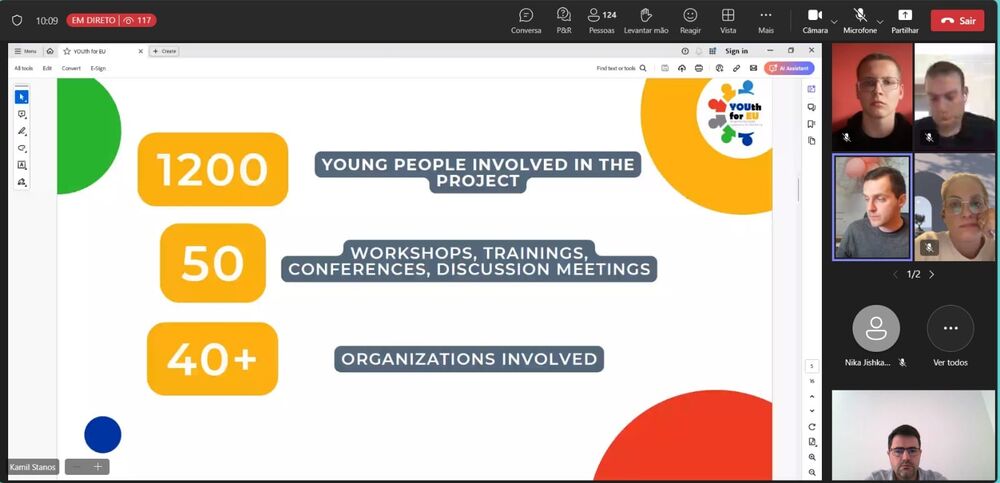Open the Acrobat apps grid icon

[x=713, y=51]
